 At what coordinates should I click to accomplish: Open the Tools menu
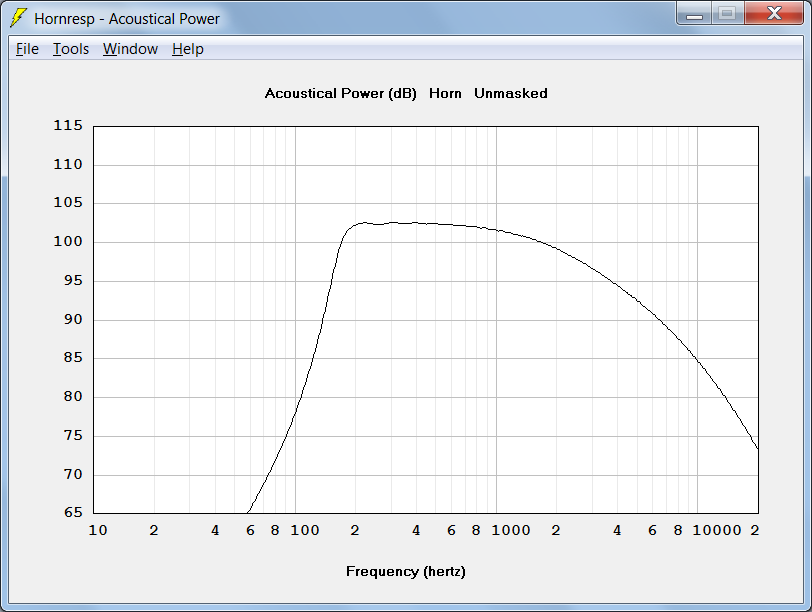71,49
